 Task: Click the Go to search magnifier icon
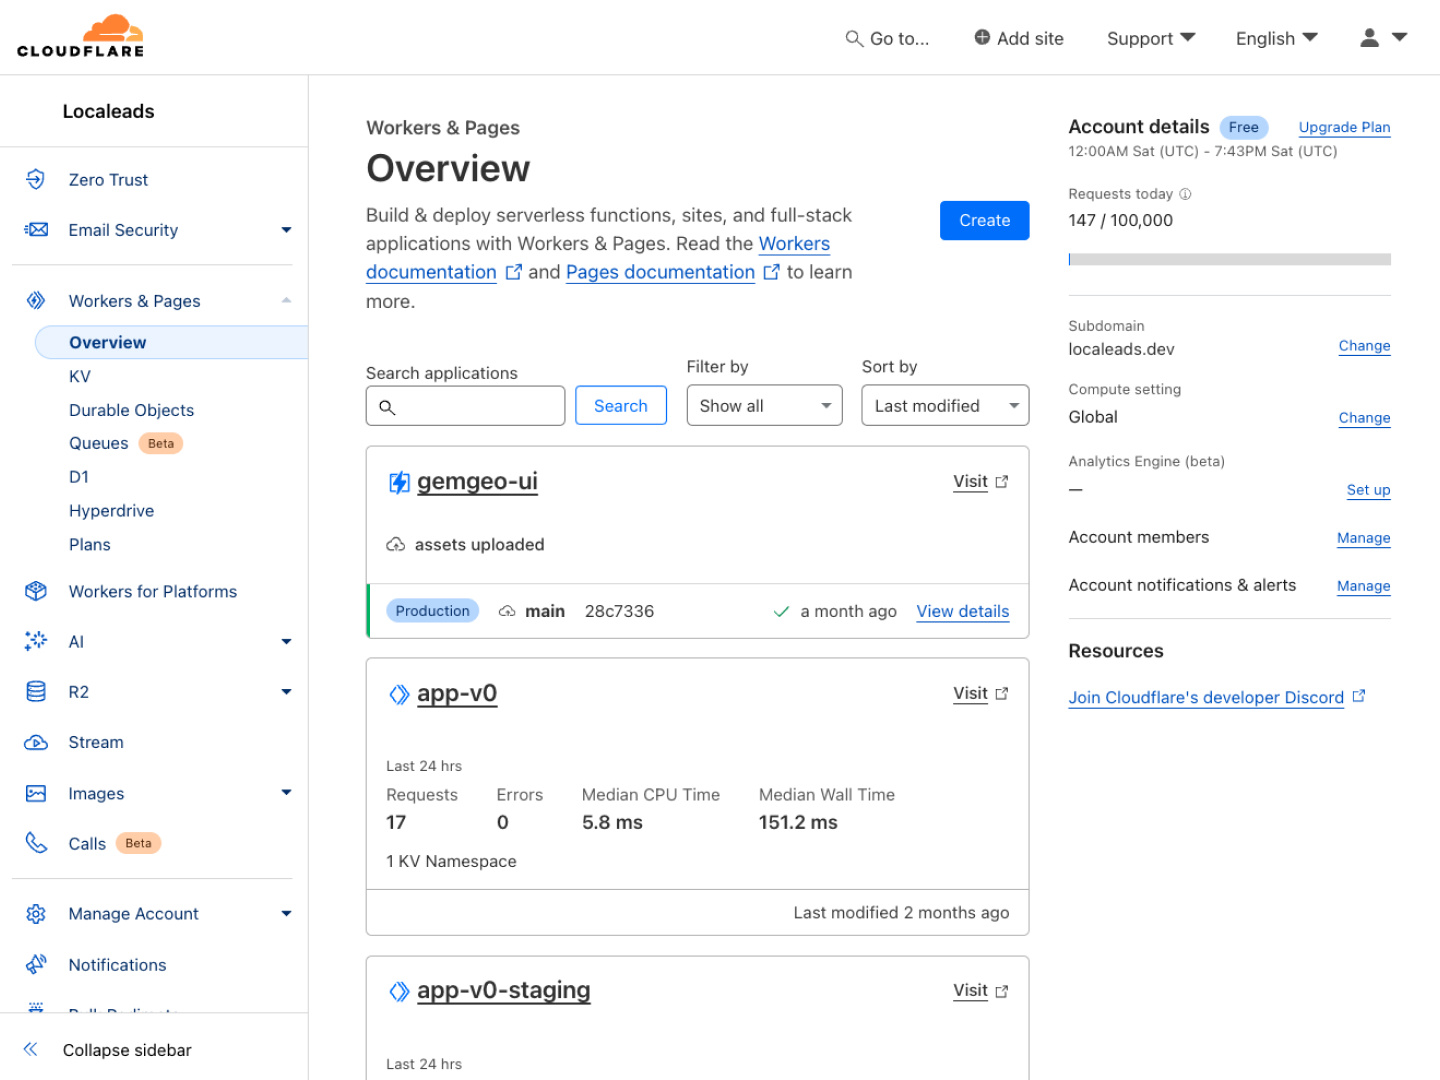tap(854, 38)
